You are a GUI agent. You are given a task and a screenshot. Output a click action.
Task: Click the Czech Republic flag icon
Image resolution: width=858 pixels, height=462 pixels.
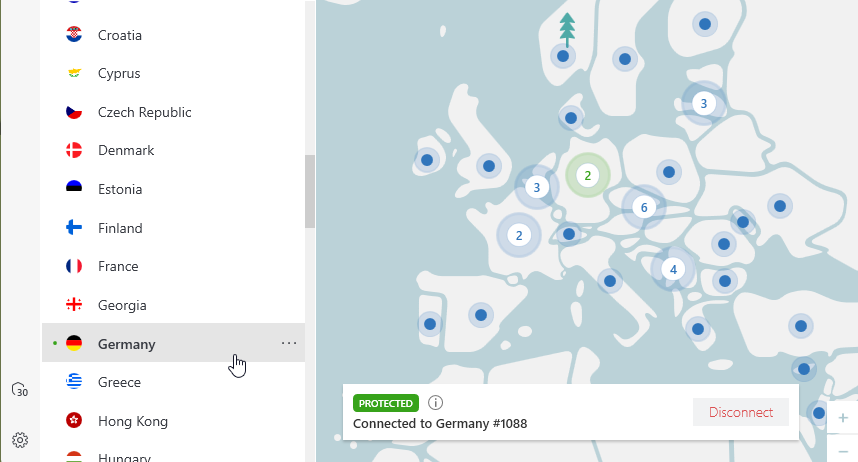(74, 112)
